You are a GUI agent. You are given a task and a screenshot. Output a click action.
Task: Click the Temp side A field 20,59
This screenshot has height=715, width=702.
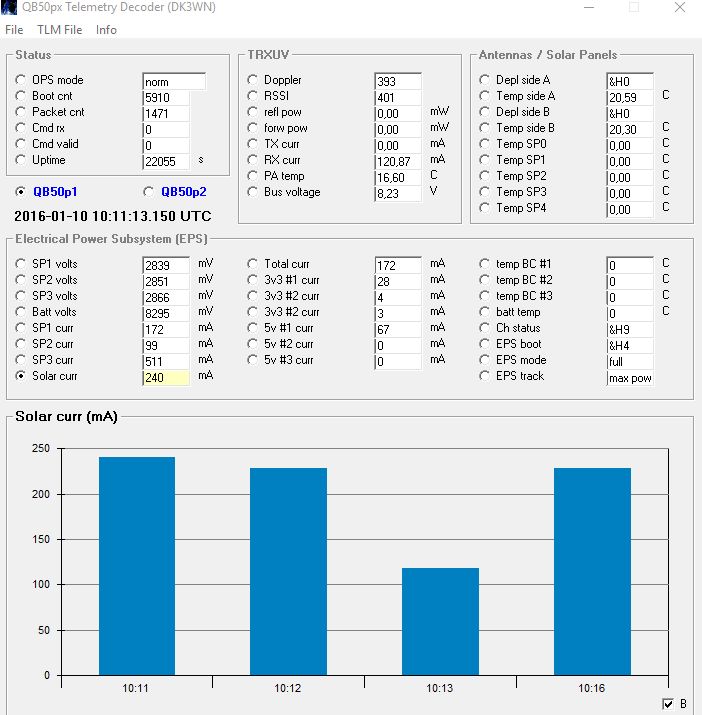pos(630,97)
